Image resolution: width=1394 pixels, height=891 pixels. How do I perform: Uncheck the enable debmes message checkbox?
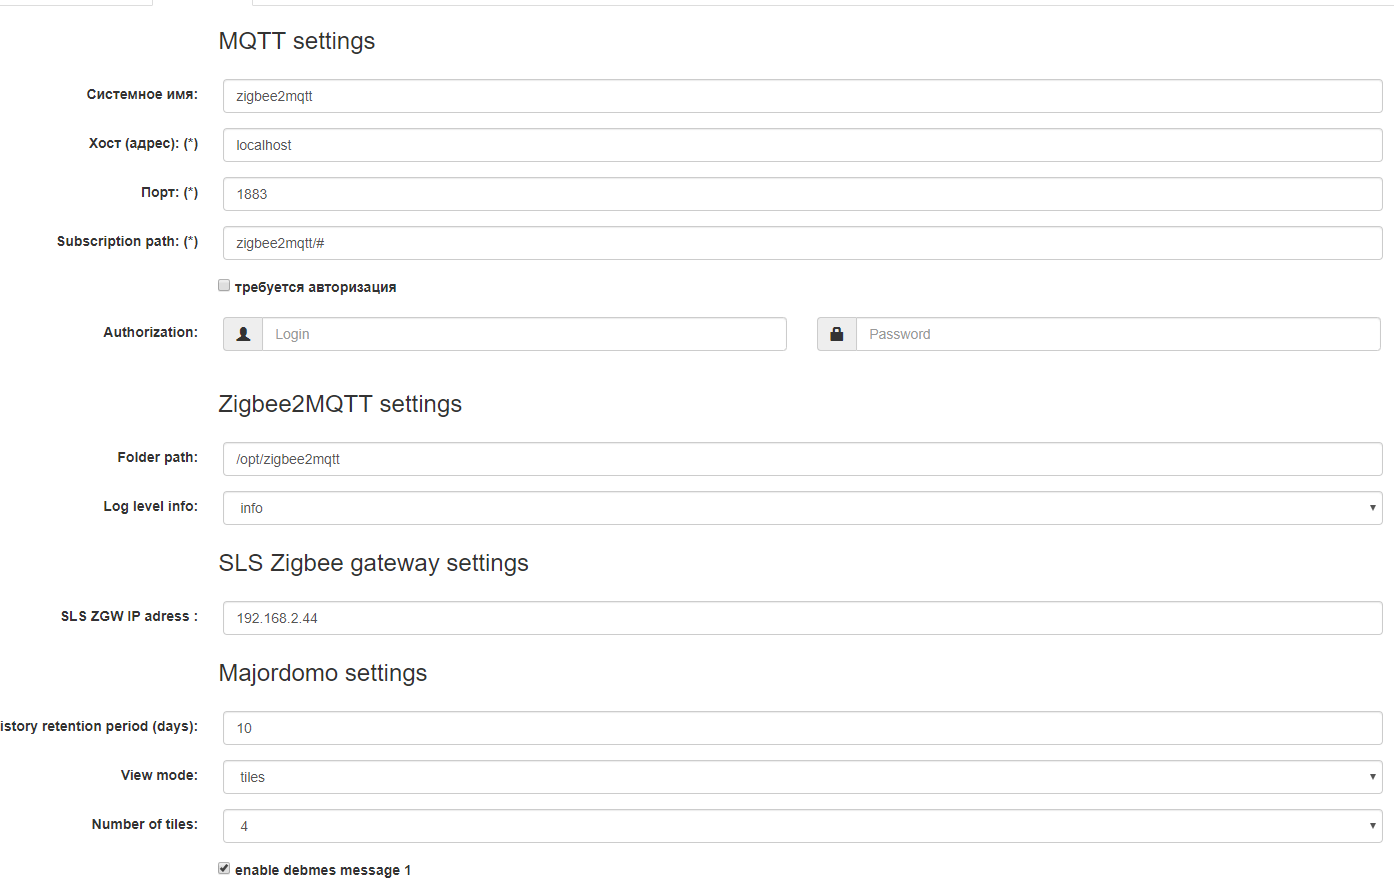[224, 869]
